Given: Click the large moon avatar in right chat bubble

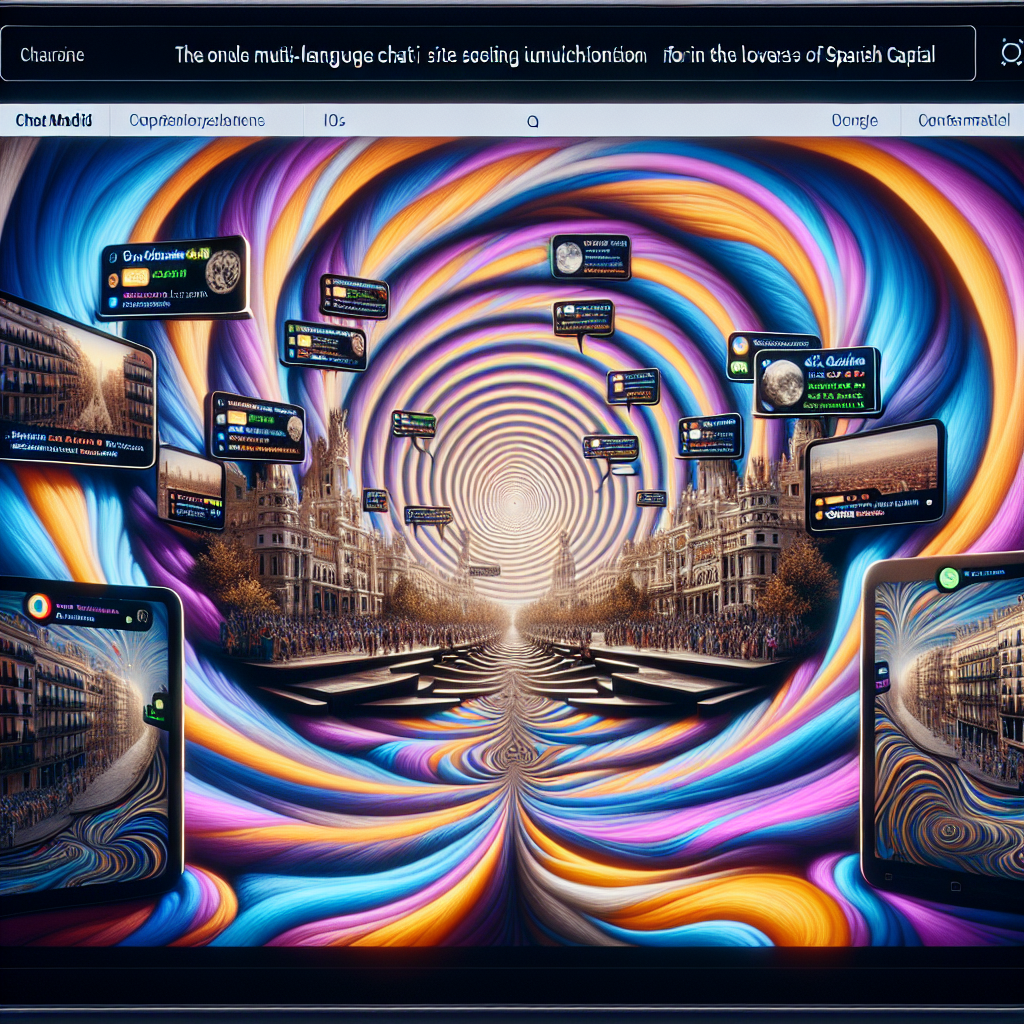Looking at the screenshot, I should point(780,383).
